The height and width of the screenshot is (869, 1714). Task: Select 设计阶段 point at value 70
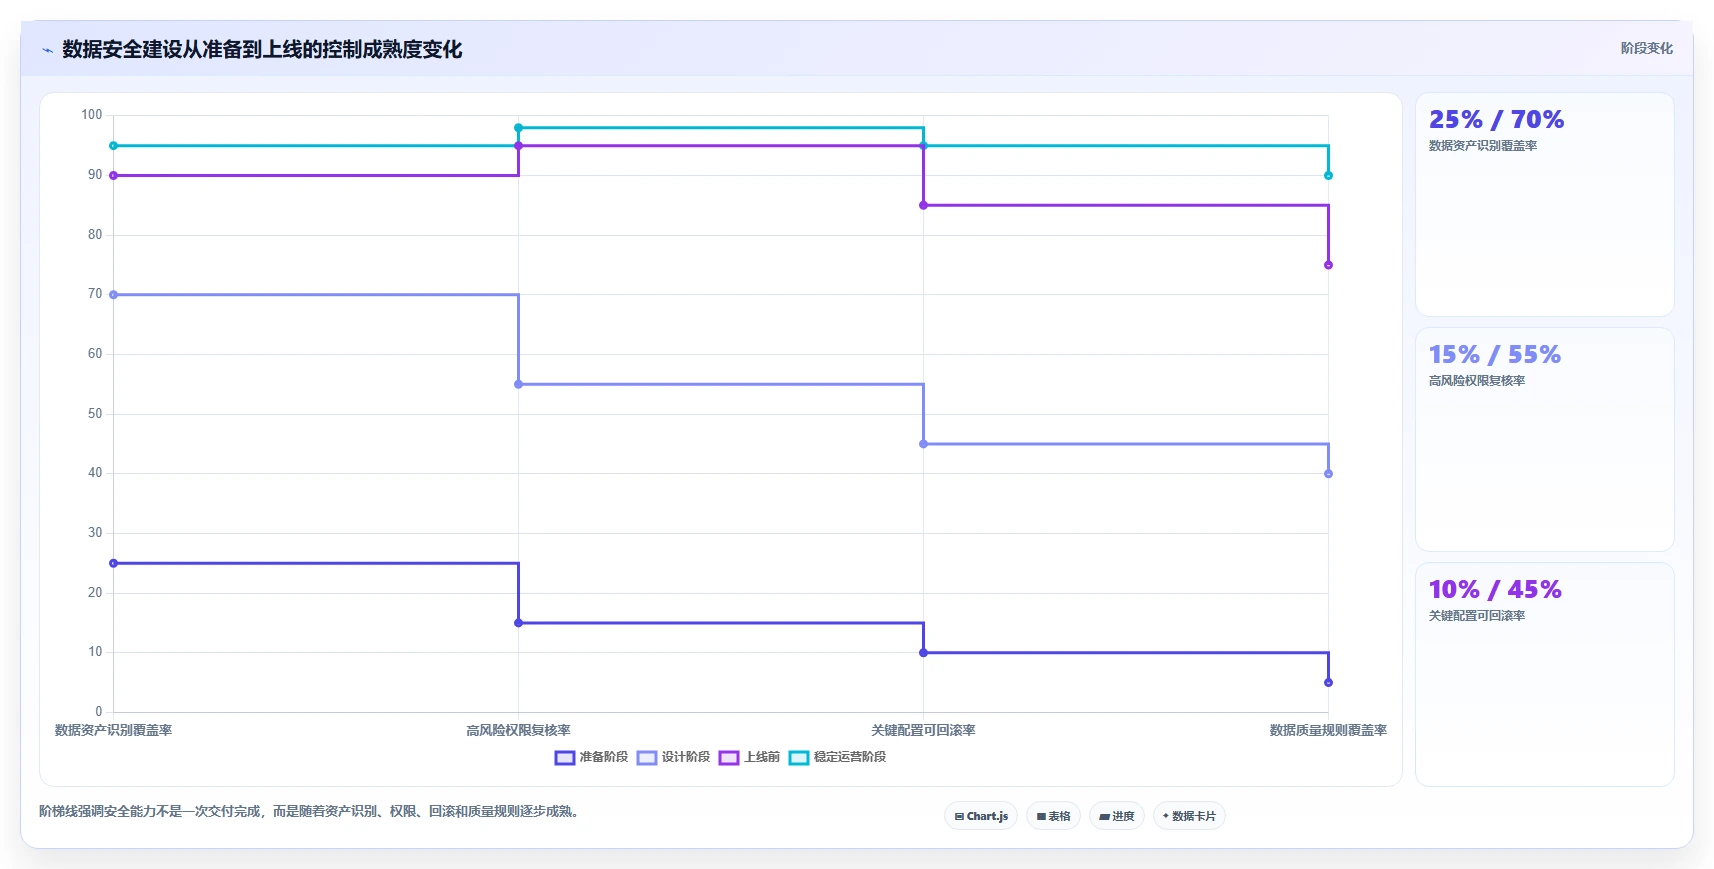[x=113, y=295]
